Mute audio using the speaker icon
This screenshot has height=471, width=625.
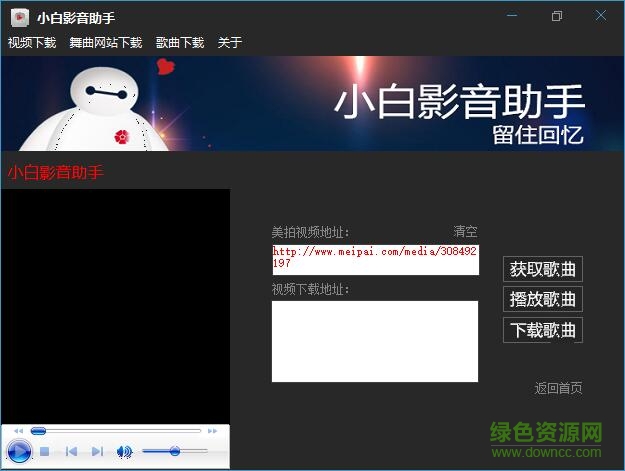[124, 451]
